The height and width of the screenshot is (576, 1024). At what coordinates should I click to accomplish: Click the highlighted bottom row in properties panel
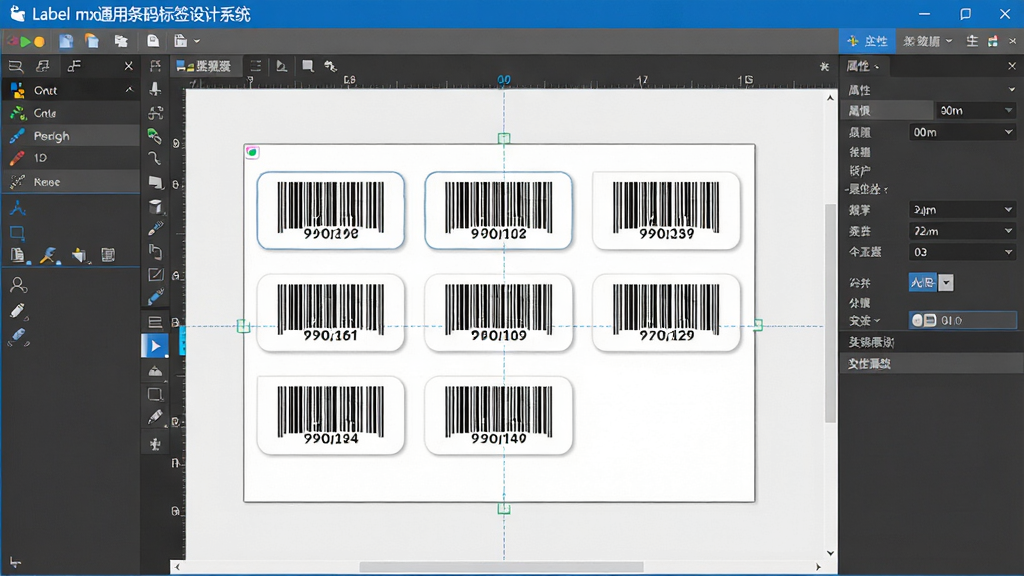[931, 364]
